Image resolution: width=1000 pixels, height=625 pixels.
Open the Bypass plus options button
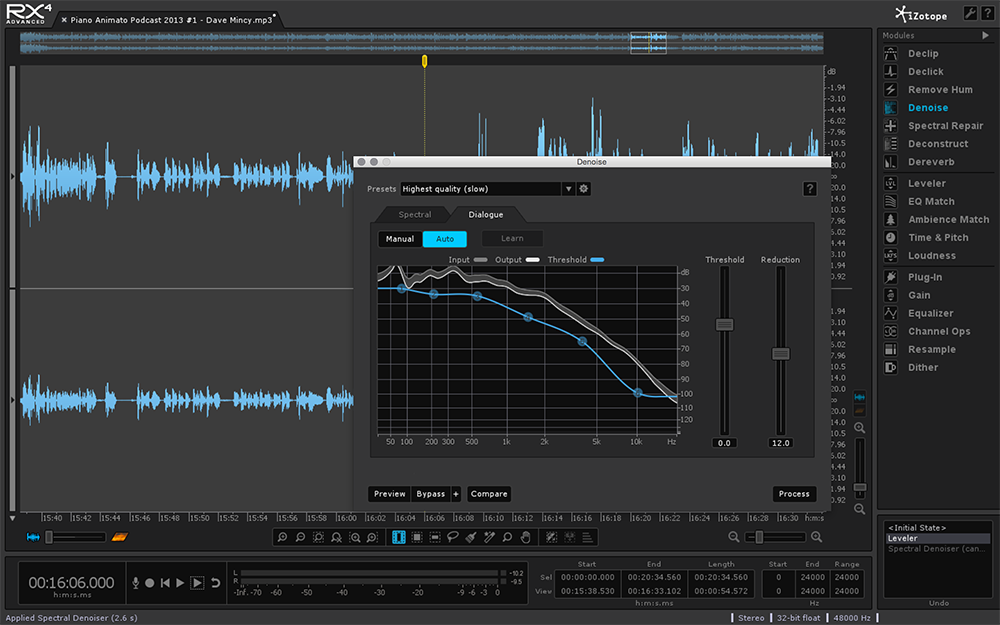tap(456, 494)
